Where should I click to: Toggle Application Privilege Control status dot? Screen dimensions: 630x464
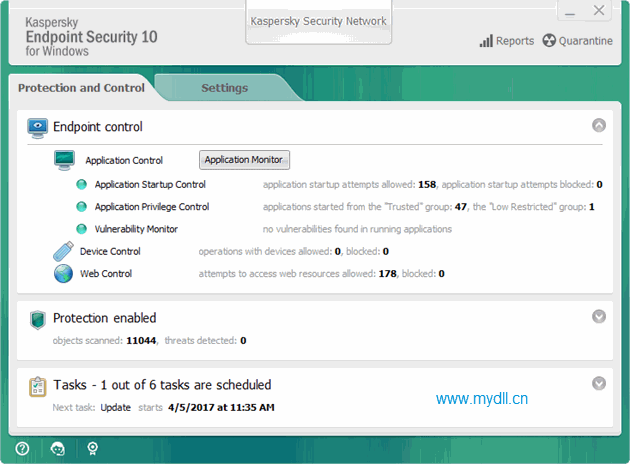pos(82,206)
